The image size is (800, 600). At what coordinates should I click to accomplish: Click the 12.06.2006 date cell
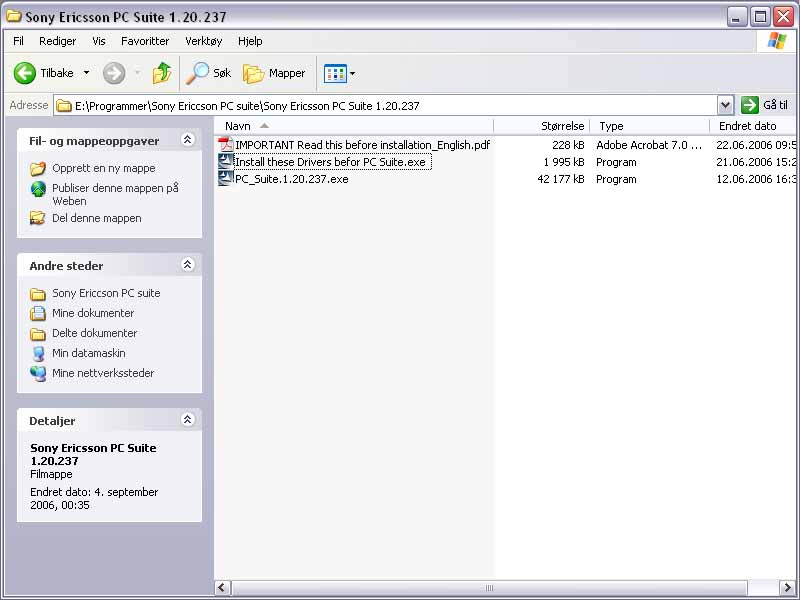(756, 179)
